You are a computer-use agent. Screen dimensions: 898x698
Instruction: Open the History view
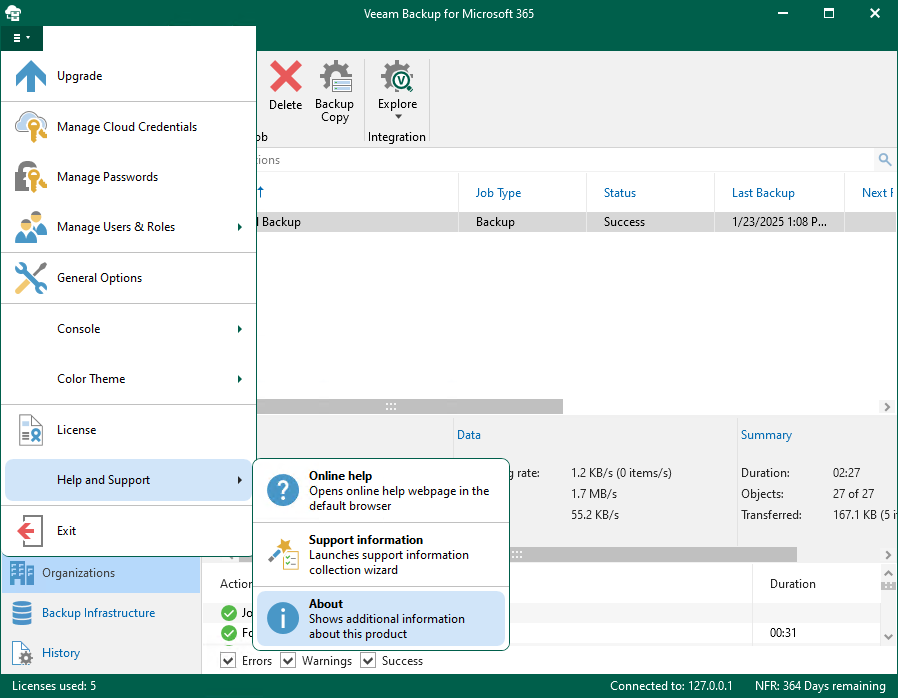tap(60, 653)
